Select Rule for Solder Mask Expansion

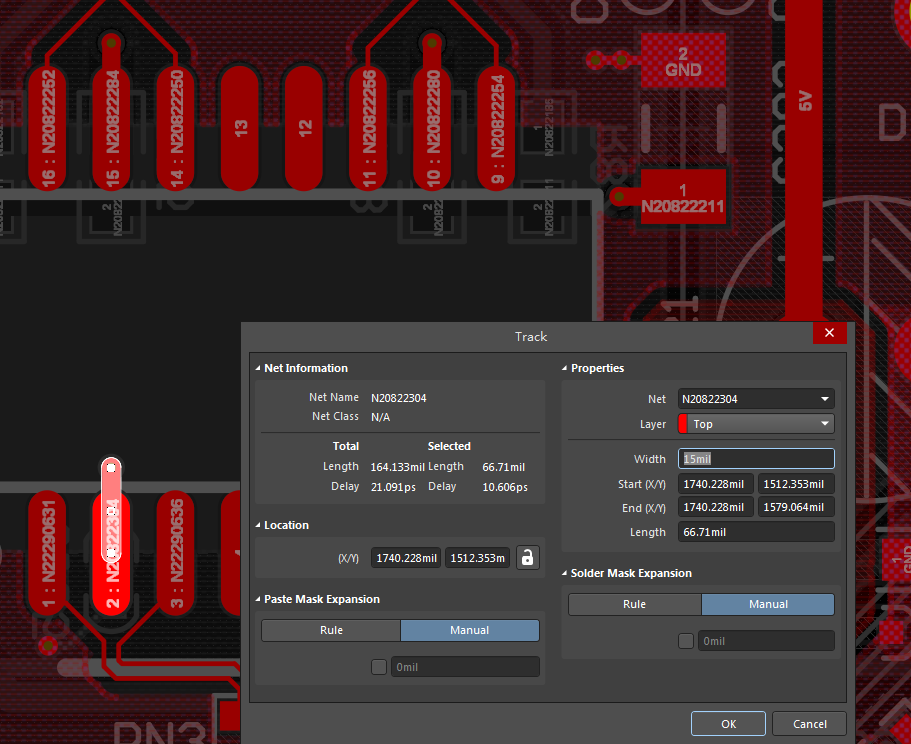click(634, 604)
